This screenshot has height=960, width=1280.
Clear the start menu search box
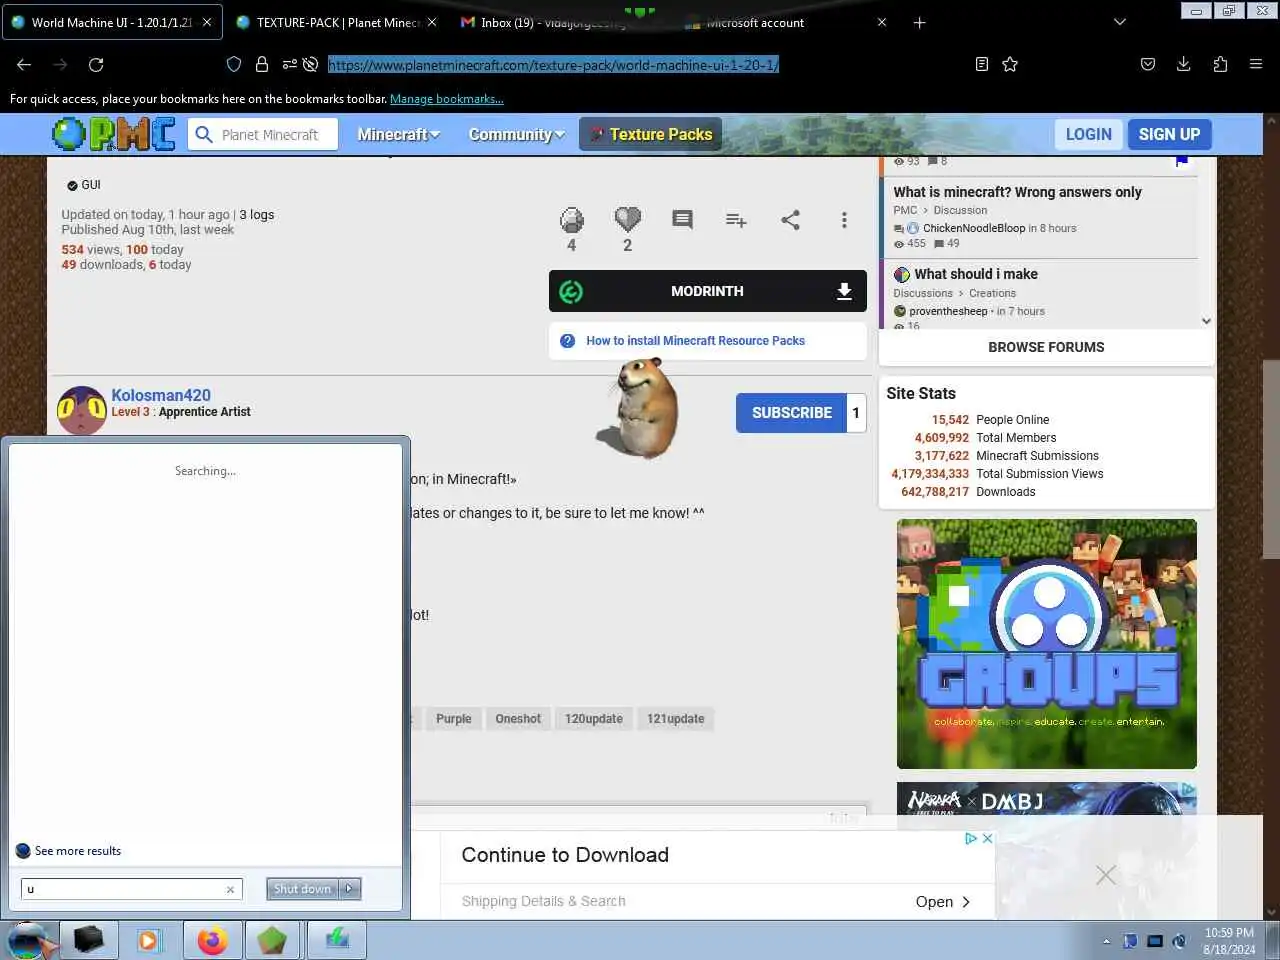(230, 889)
